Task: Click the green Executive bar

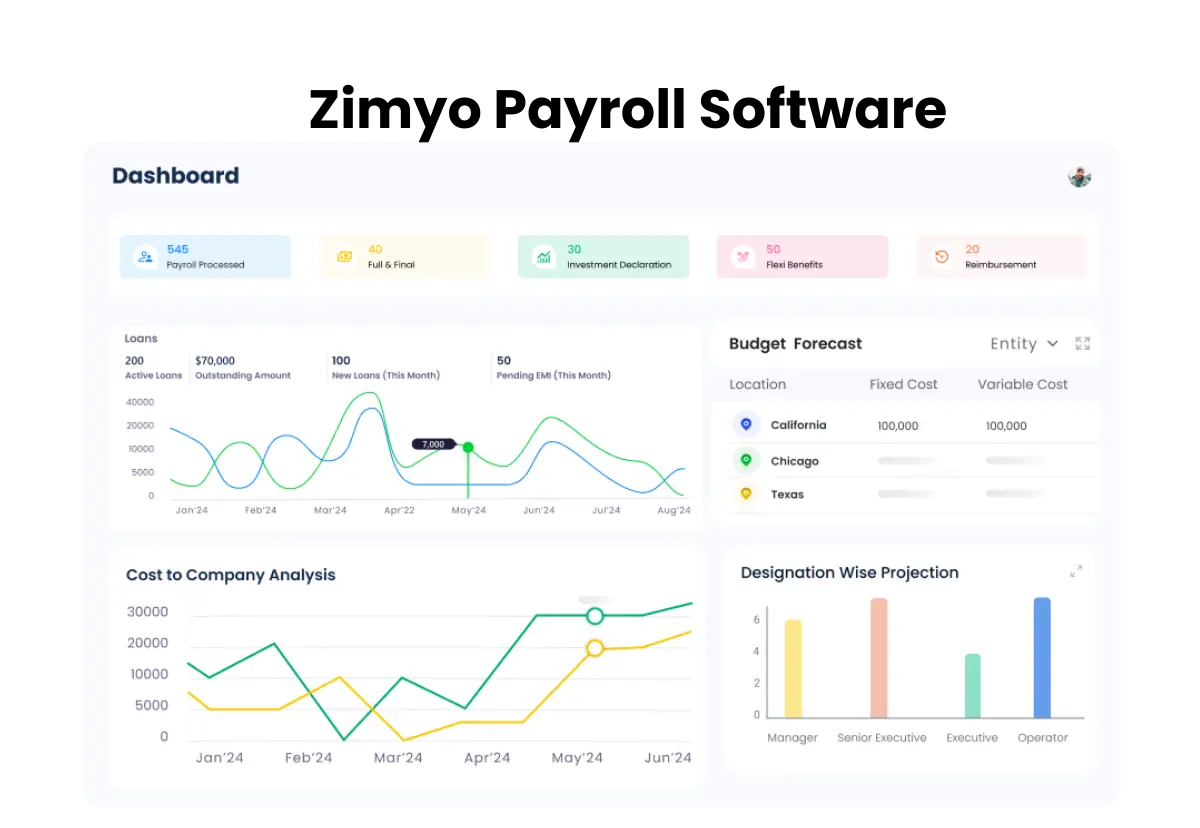Action: (972, 686)
